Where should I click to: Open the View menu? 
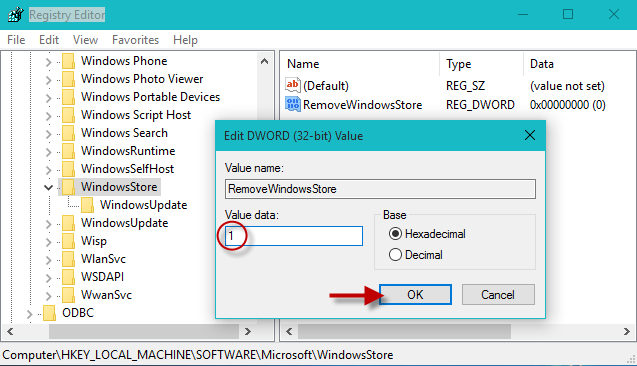(x=85, y=40)
